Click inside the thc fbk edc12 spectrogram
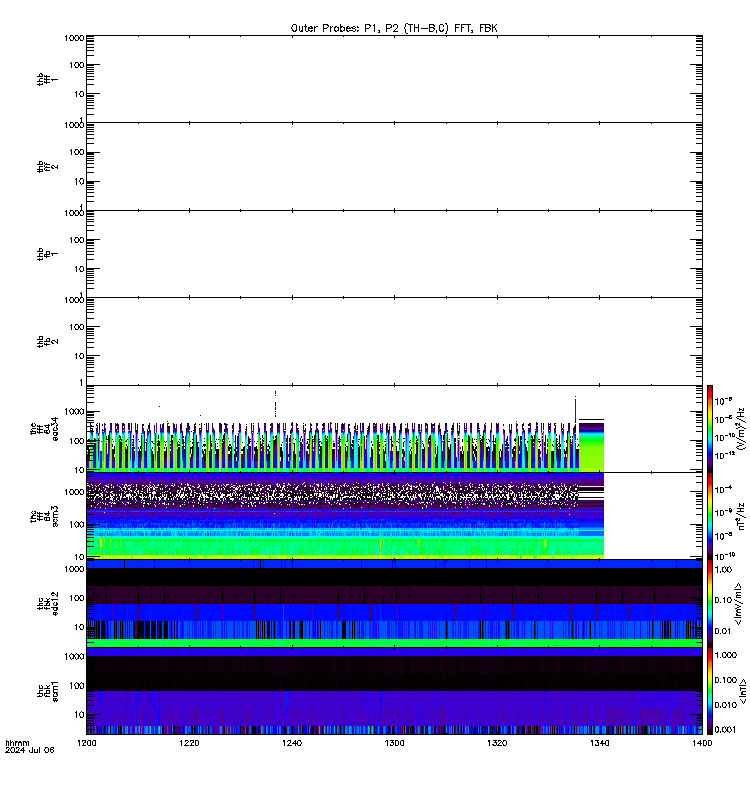Viewport: 750px width, 800px height. click(394, 604)
